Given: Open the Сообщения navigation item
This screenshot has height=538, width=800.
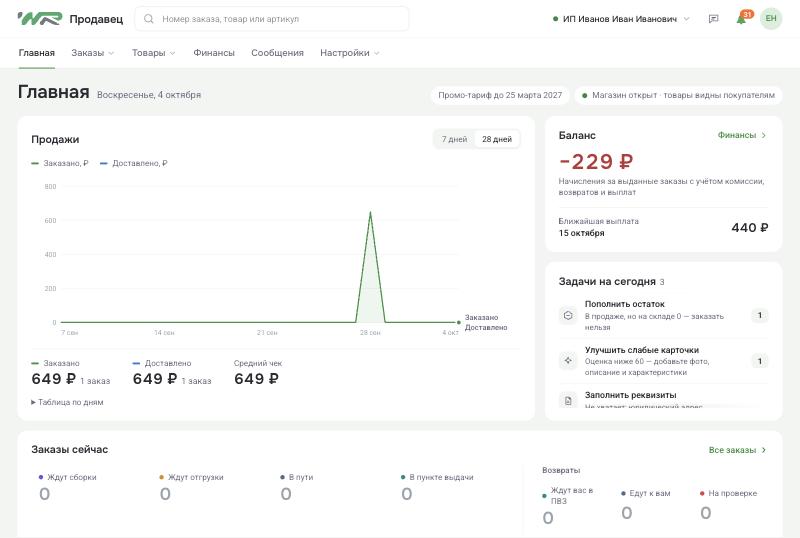Looking at the screenshot, I should coord(277,53).
